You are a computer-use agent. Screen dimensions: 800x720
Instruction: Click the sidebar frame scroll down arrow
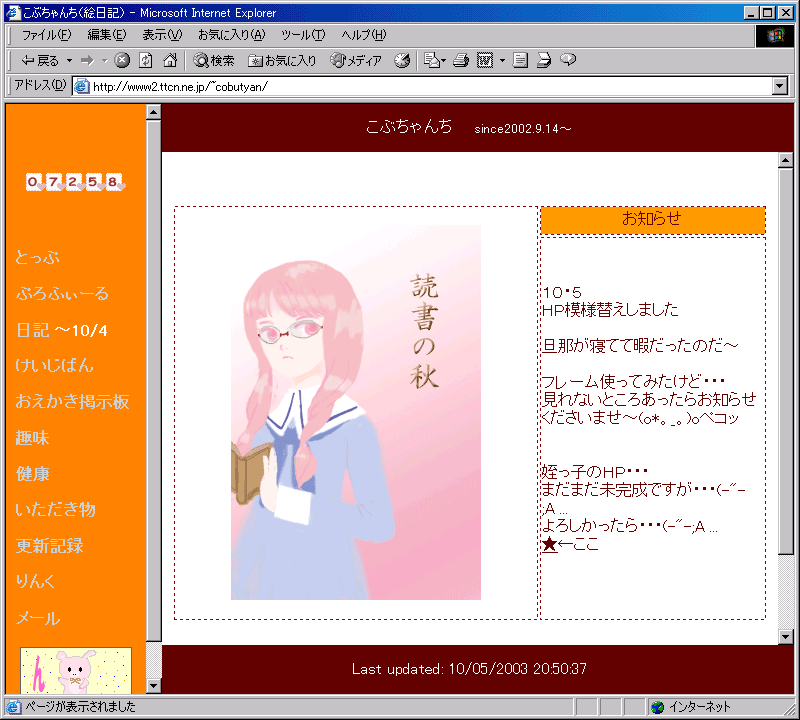click(154, 686)
